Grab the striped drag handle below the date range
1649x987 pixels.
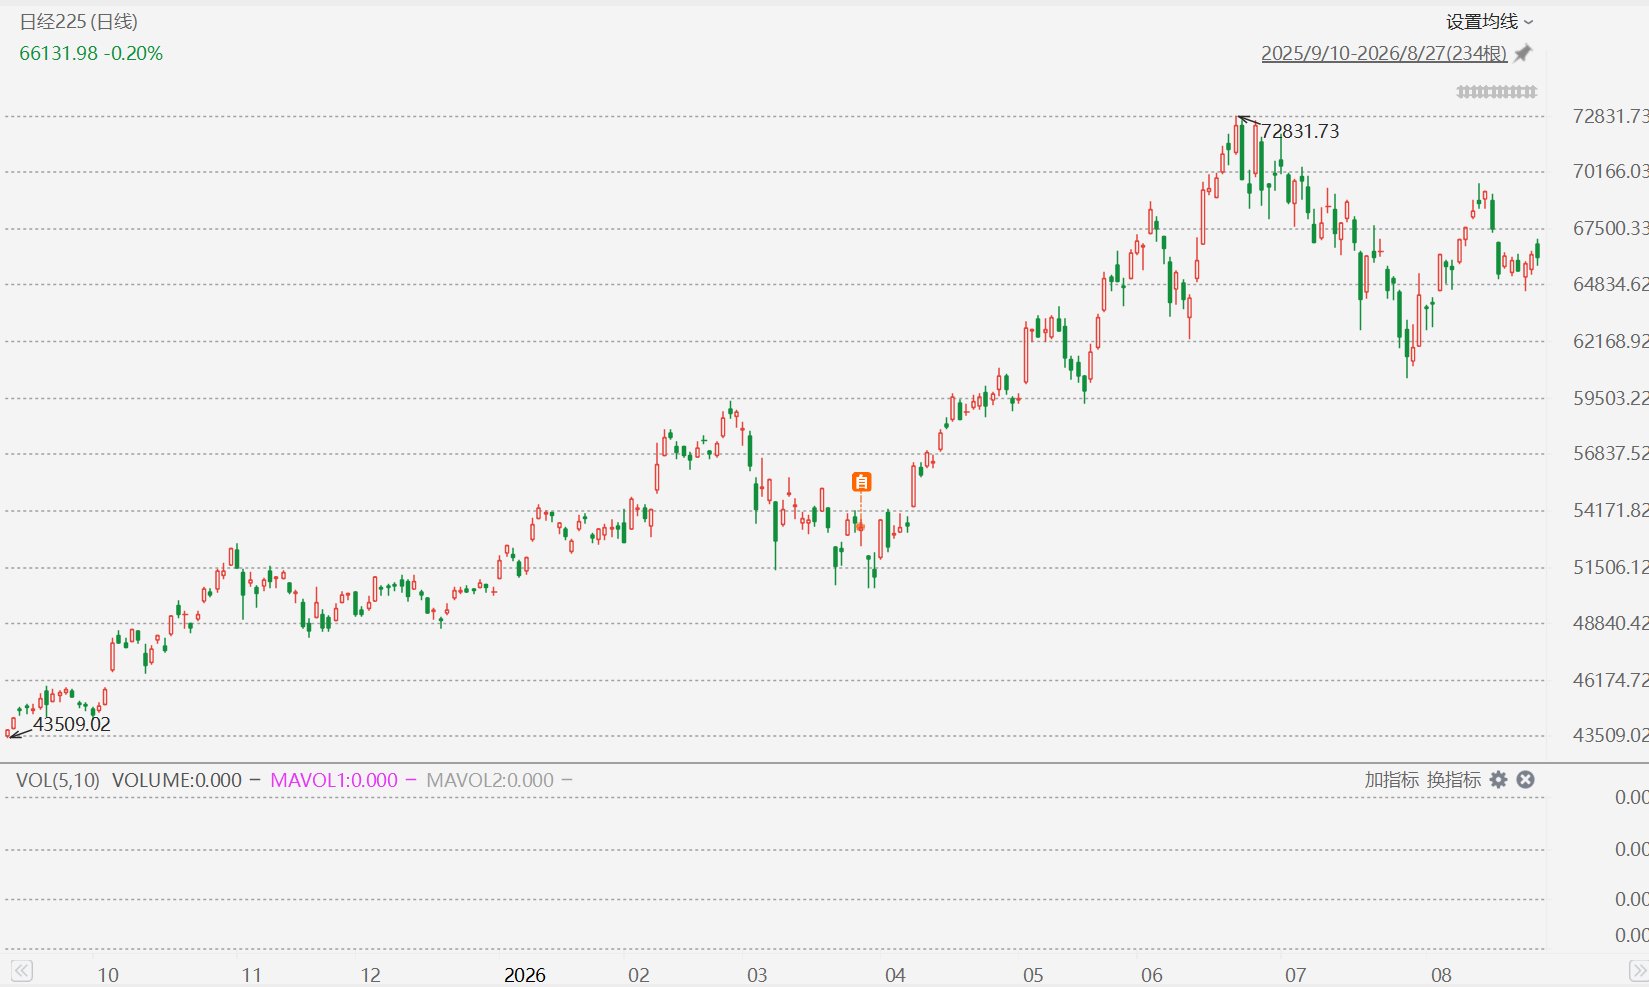(x=1496, y=92)
